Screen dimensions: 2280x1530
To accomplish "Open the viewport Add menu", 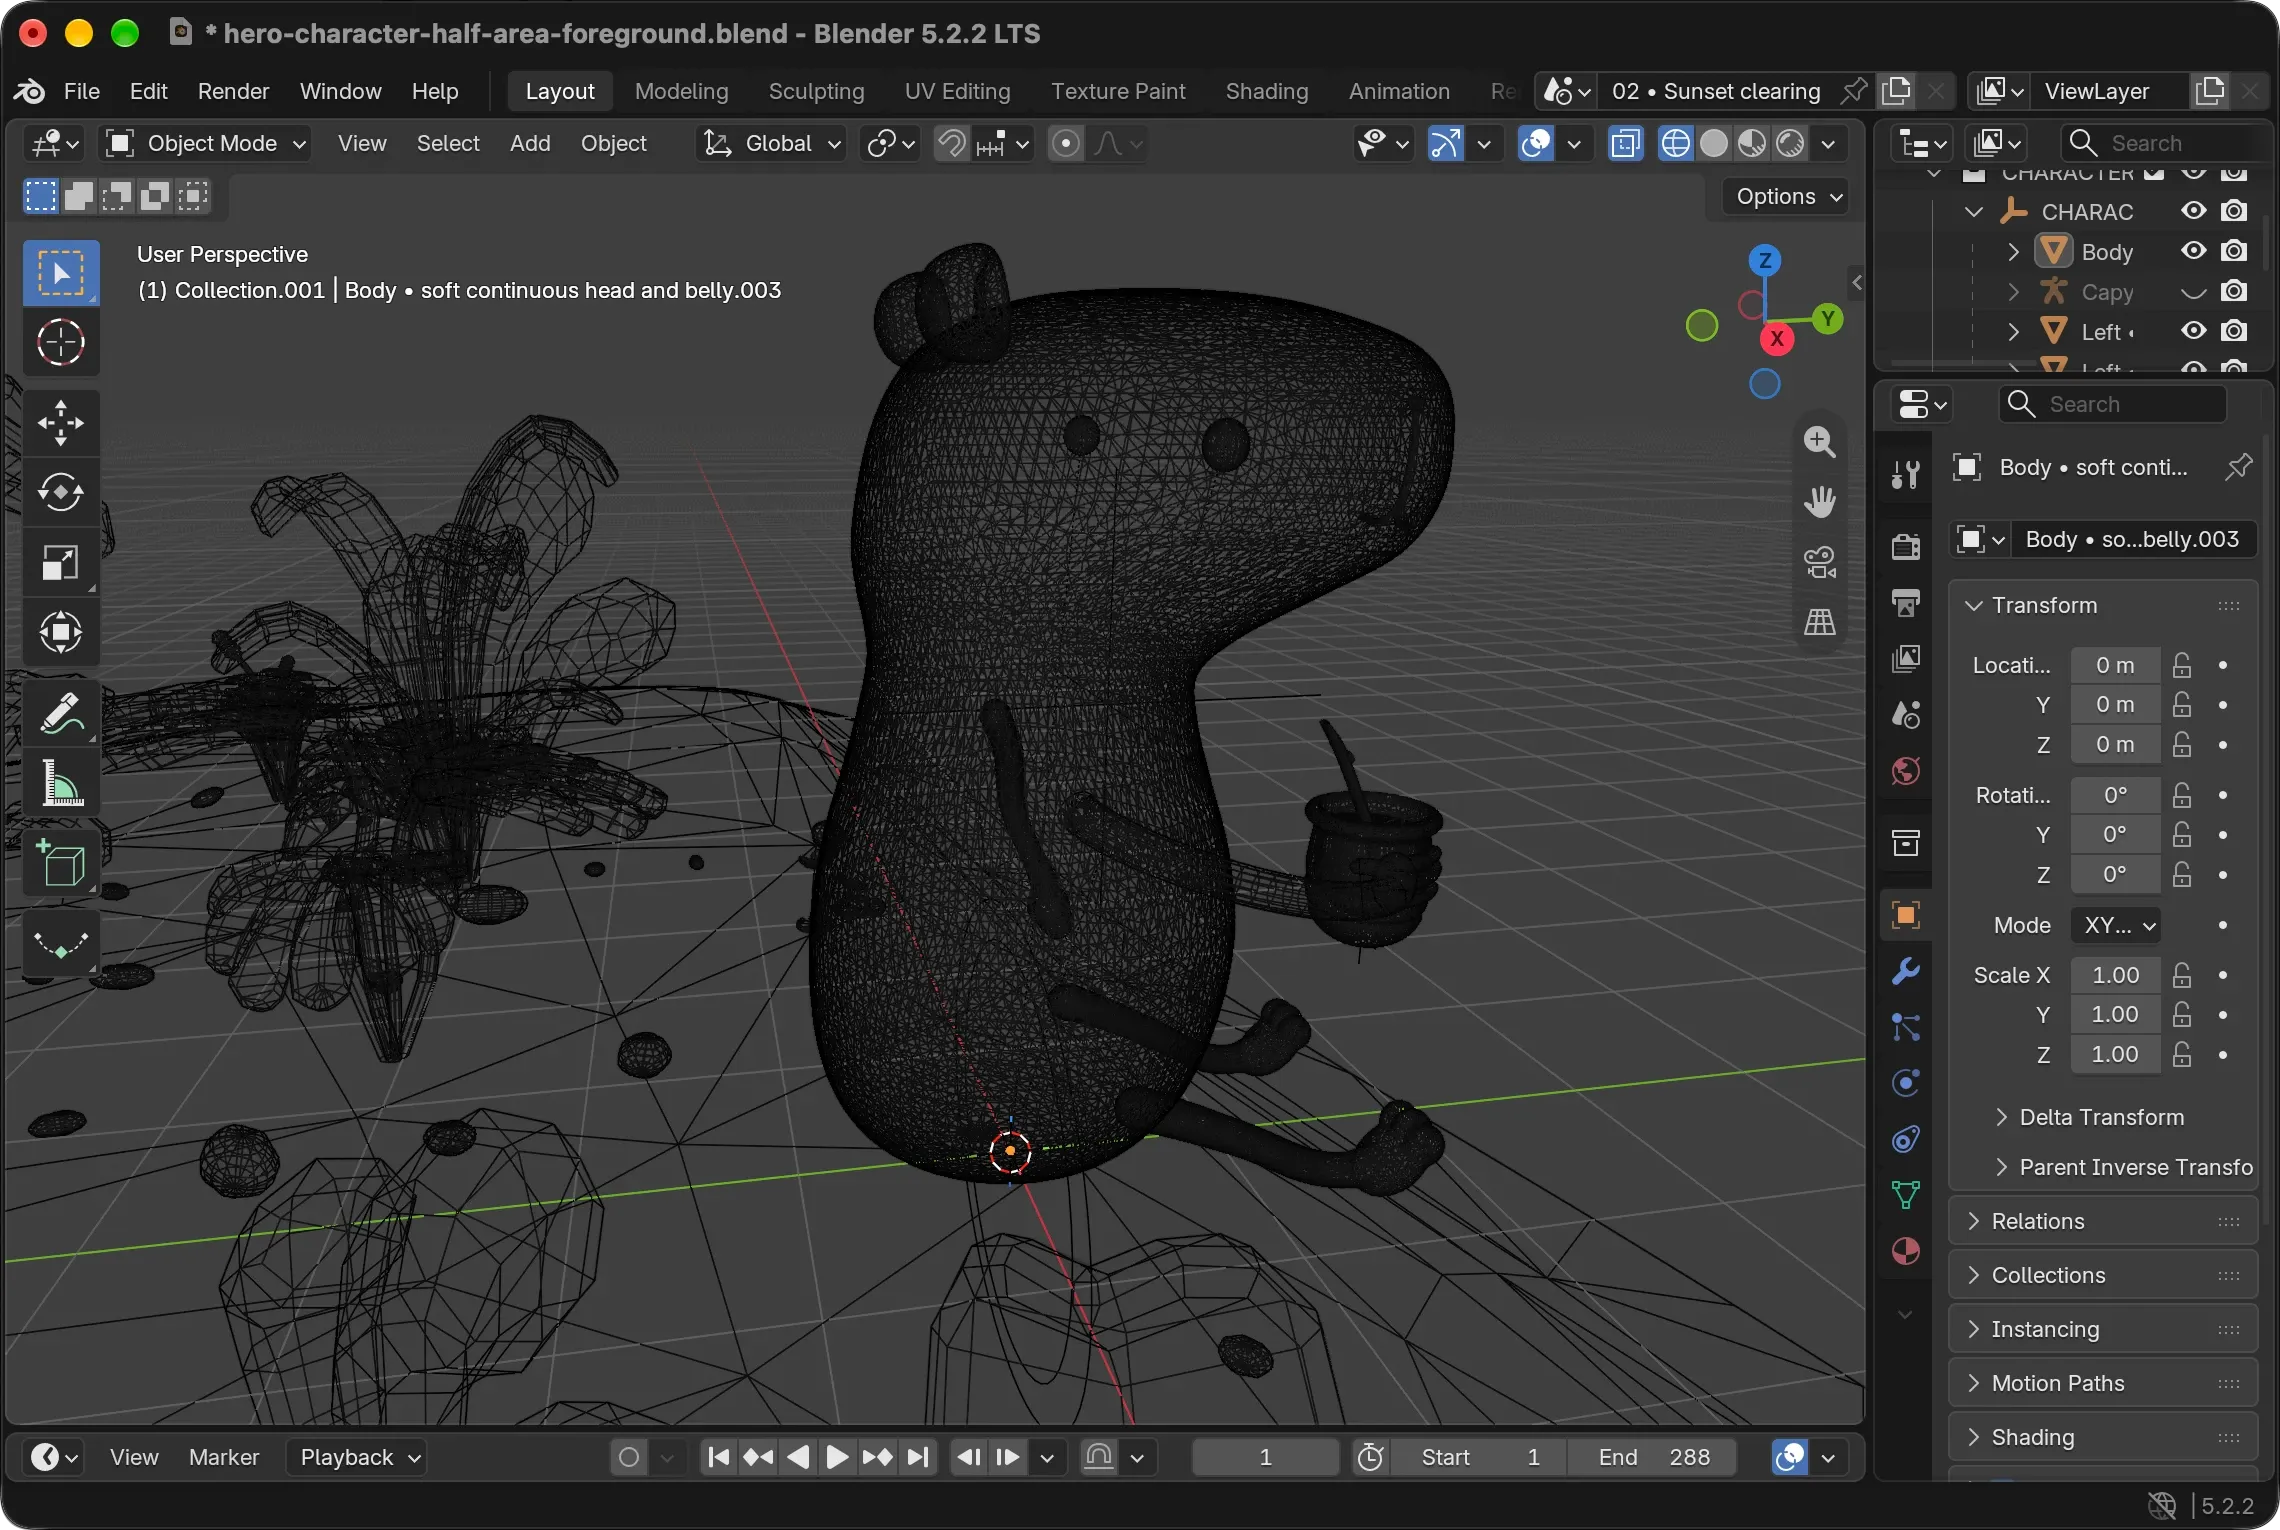I will (x=530, y=144).
